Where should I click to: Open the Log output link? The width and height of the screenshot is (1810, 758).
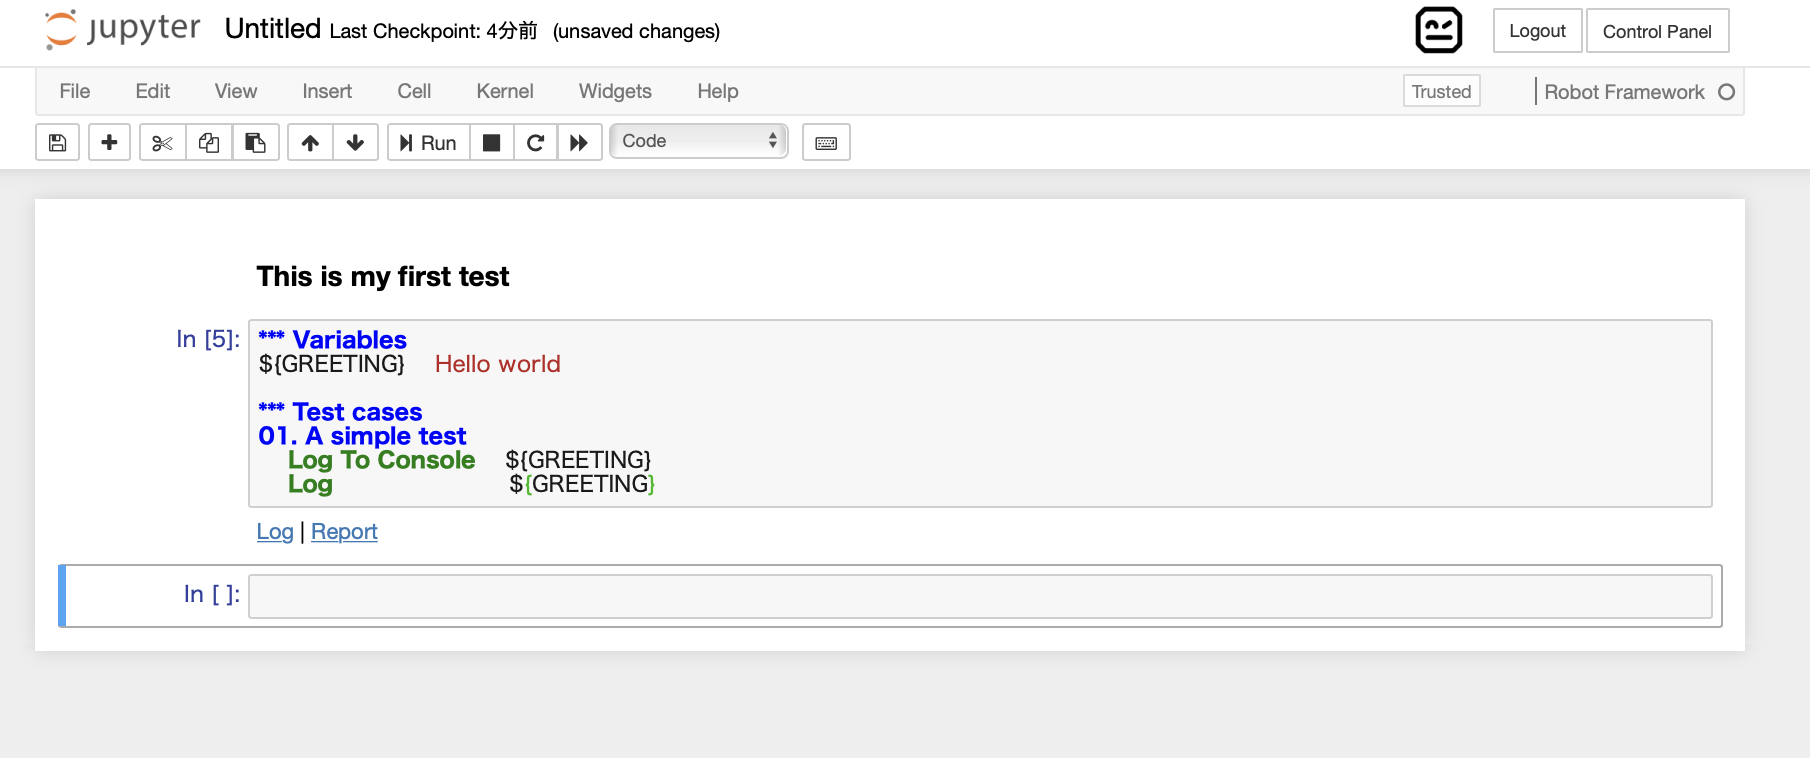[x=275, y=532]
